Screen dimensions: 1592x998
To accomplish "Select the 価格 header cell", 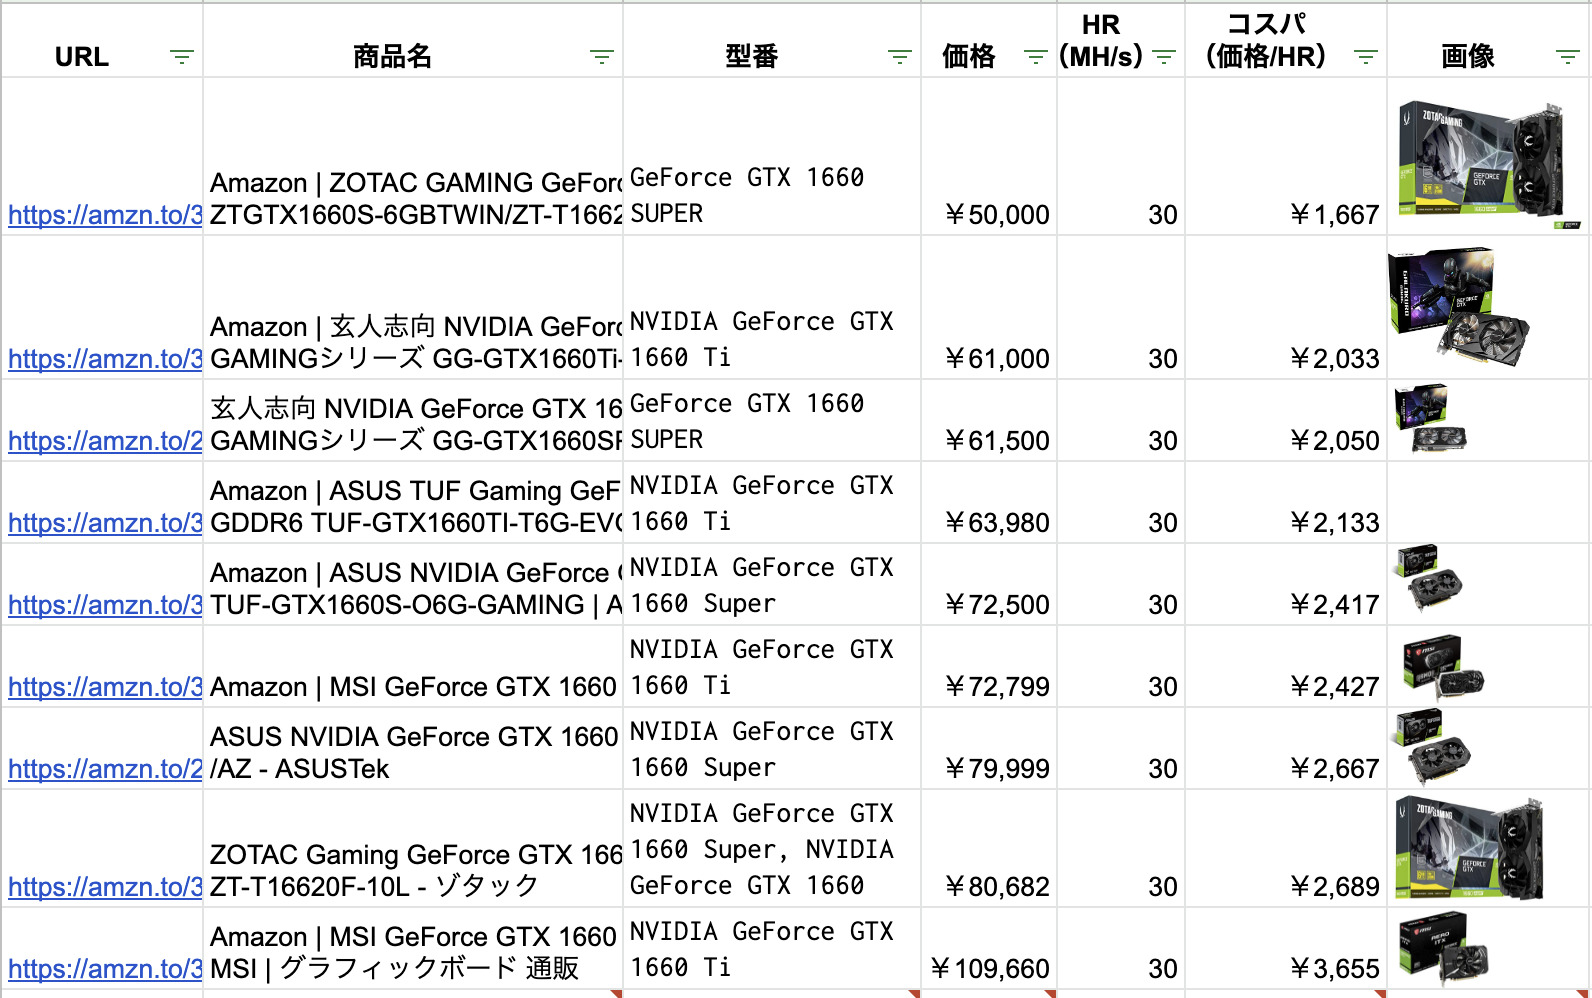I will click(989, 40).
